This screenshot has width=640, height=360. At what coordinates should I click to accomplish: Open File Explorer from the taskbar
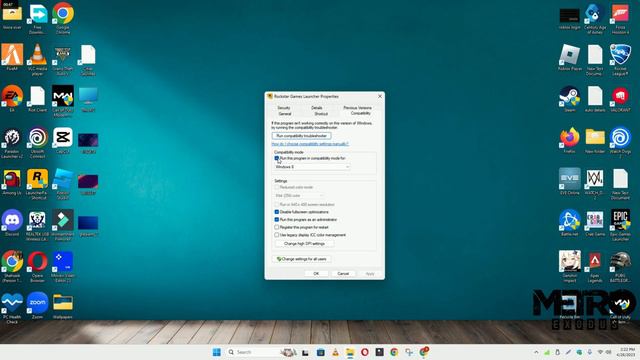tap(350, 352)
